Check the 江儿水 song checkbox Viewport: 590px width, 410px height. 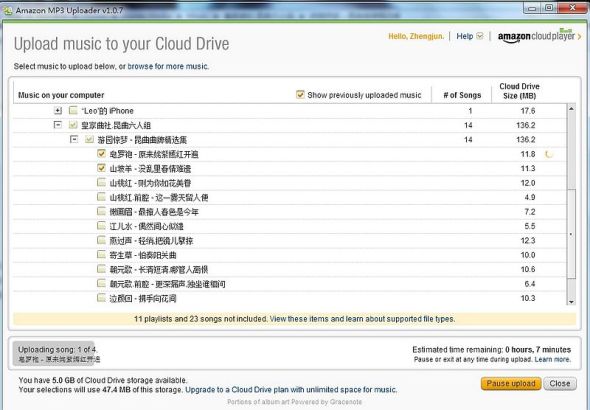click(x=101, y=226)
